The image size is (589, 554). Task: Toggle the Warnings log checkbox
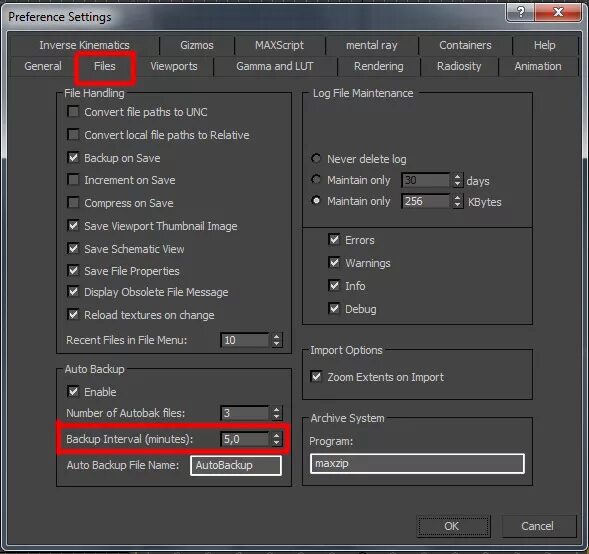[x=334, y=262]
